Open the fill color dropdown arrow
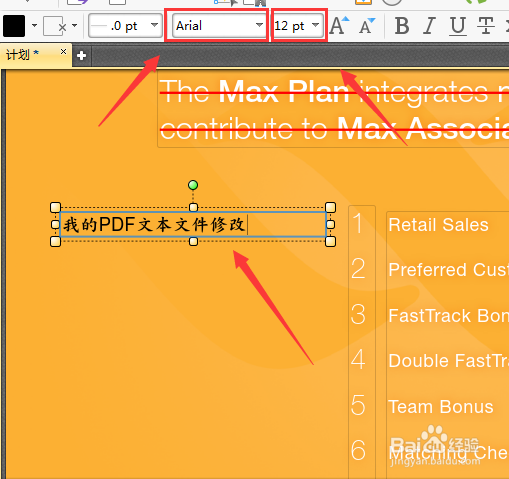This screenshot has height=479, width=509. (x=75, y=26)
